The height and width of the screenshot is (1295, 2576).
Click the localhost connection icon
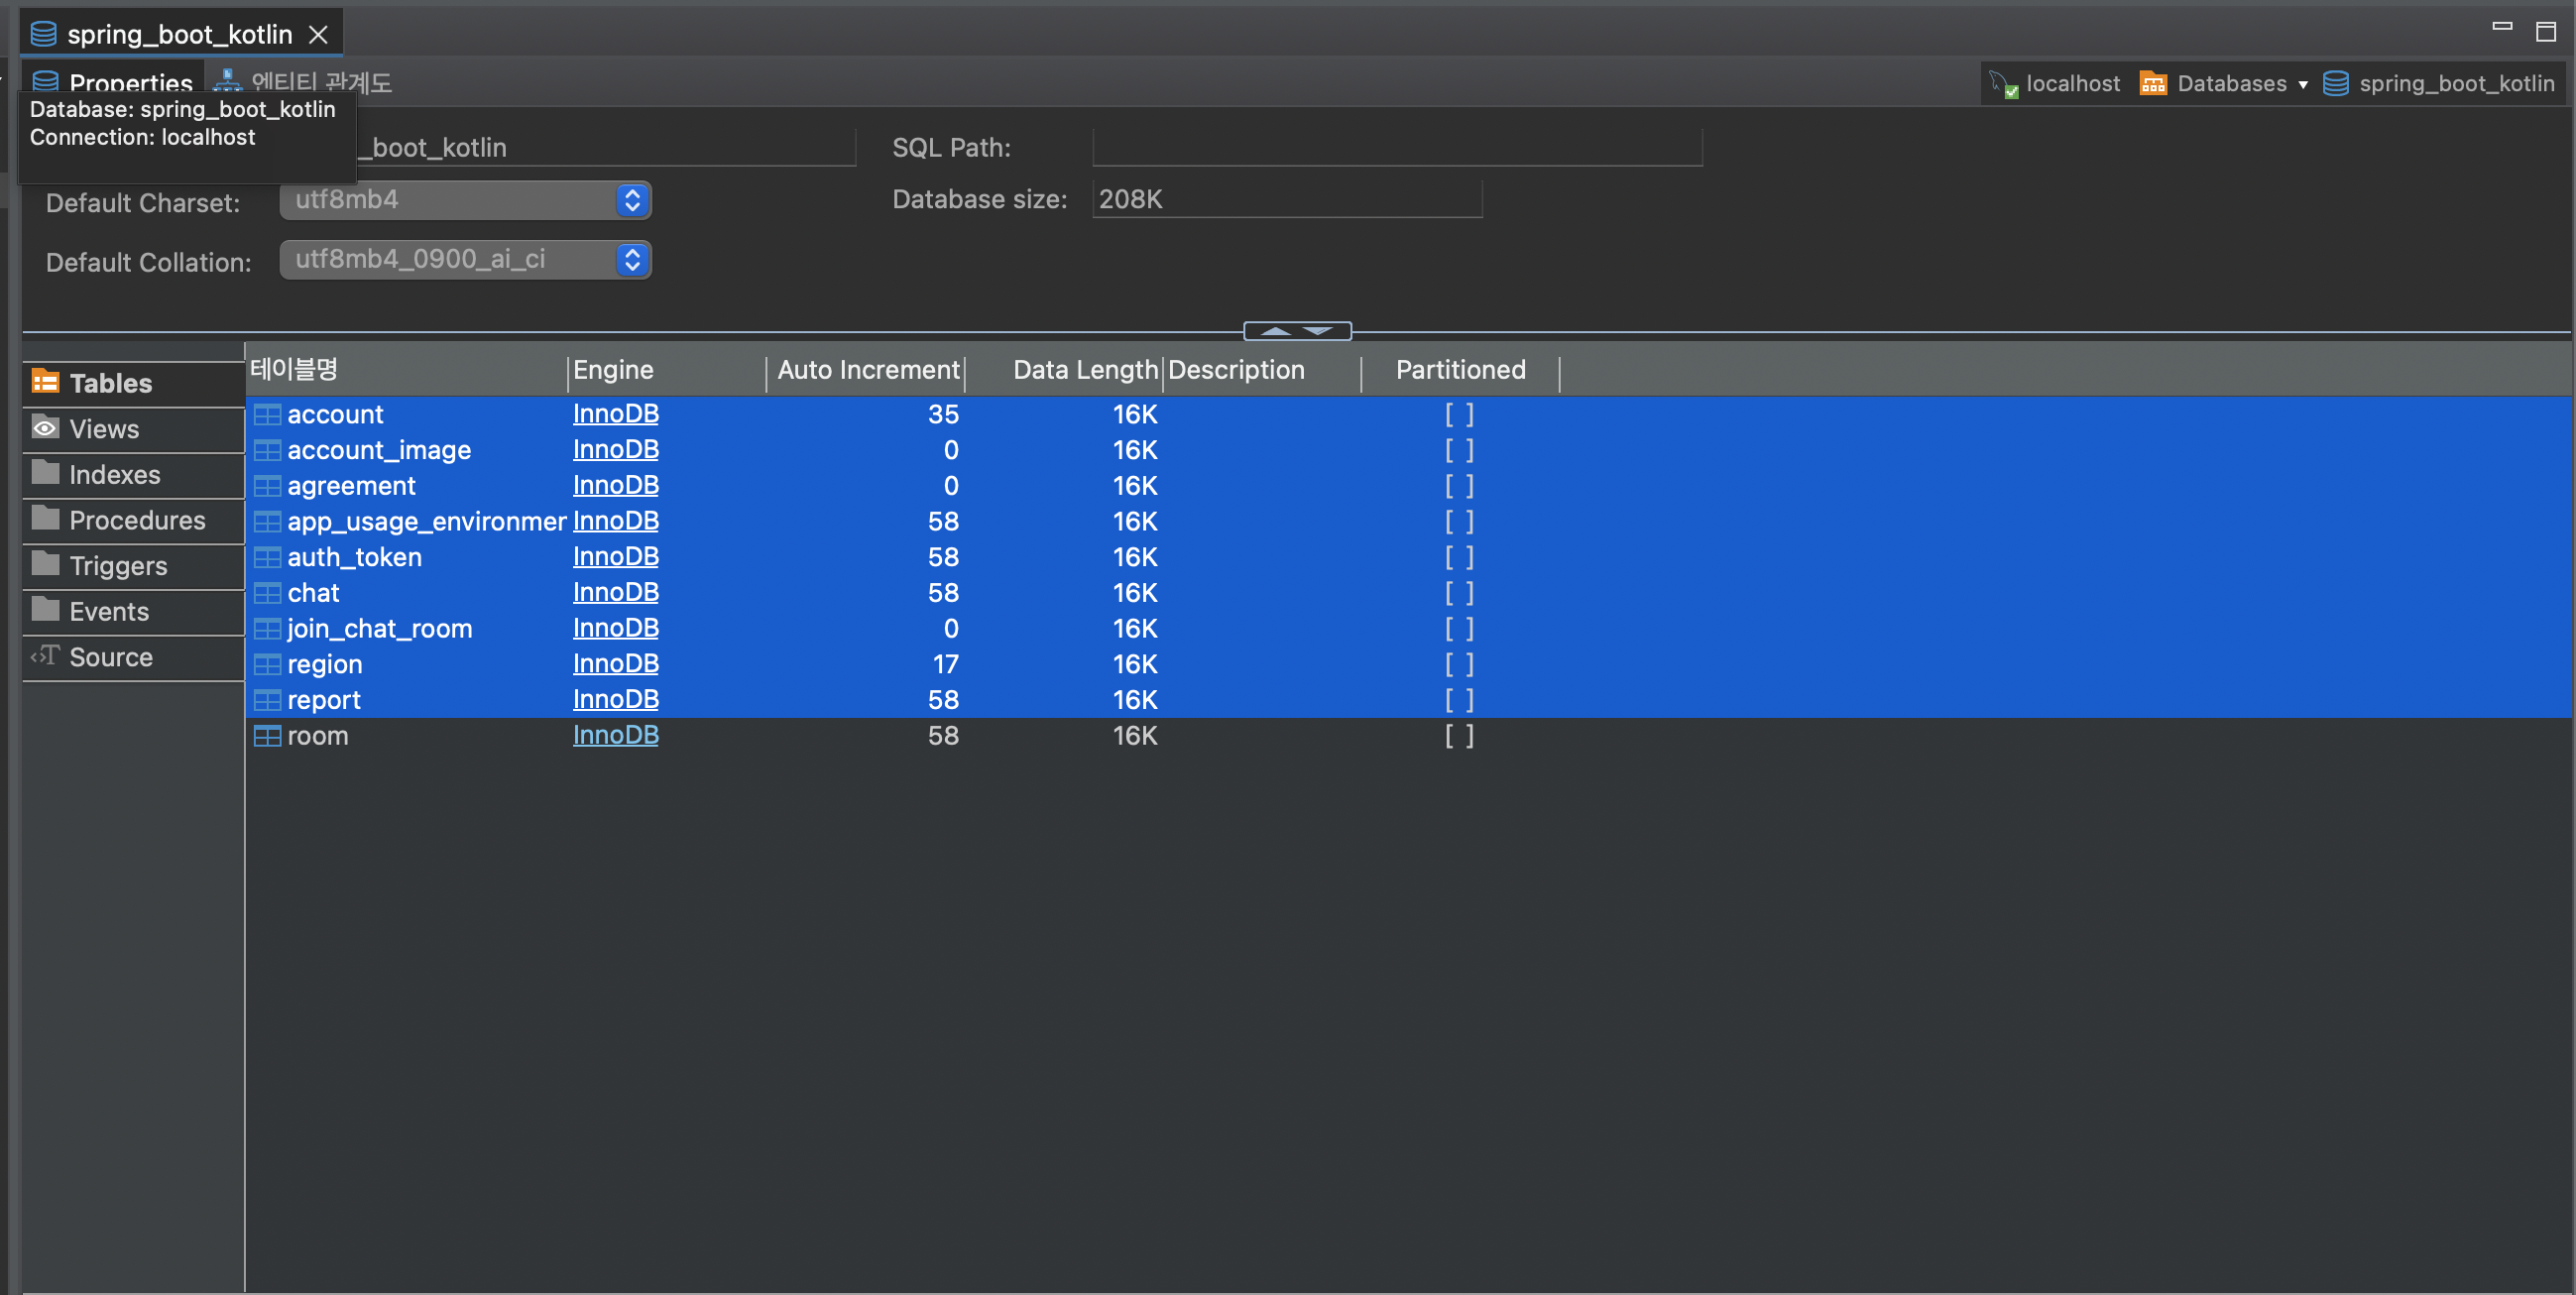(2003, 84)
